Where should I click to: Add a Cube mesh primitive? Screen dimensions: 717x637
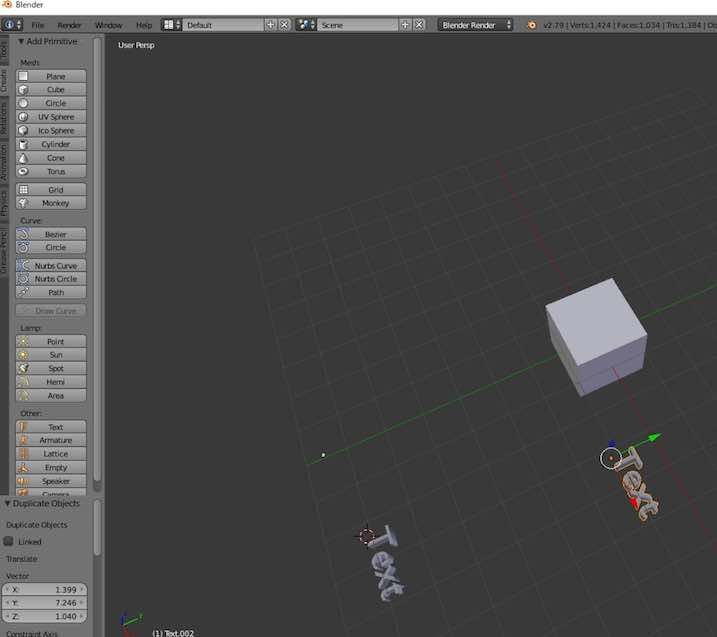[x=51, y=90]
